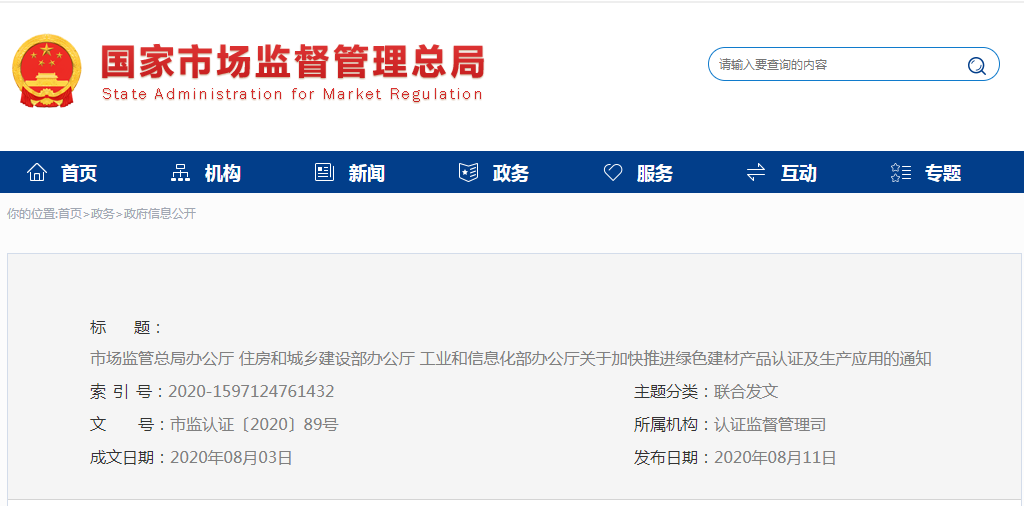Click the 你的位置 breadcrumb label

(x=32, y=213)
